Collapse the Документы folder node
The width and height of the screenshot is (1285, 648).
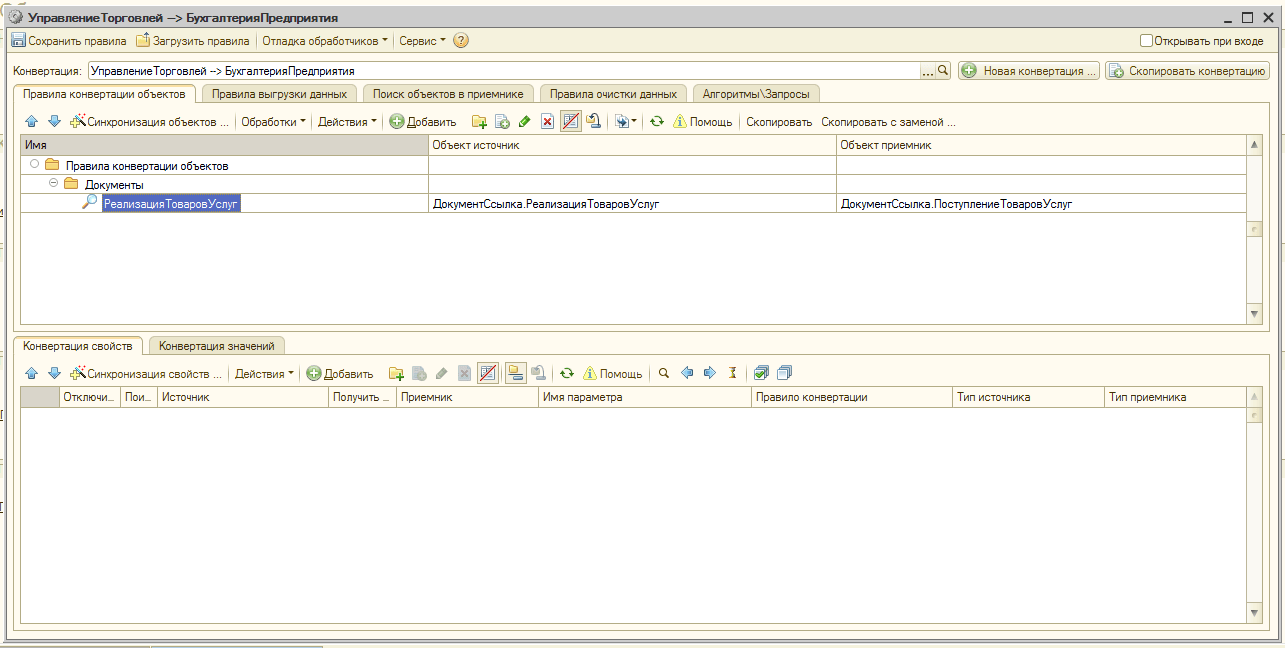tap(54, 184)
